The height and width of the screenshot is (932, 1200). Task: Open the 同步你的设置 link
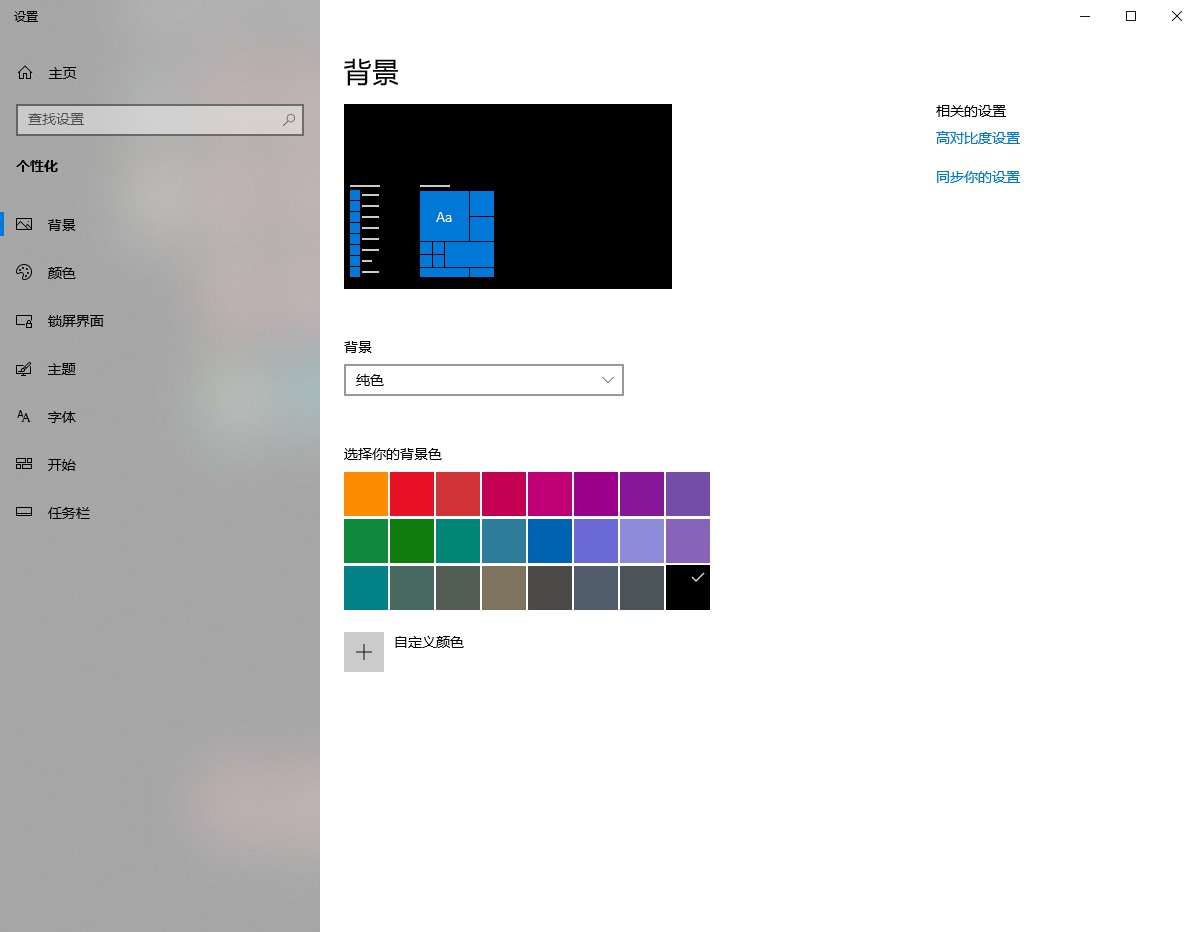(x=978, y=177)
